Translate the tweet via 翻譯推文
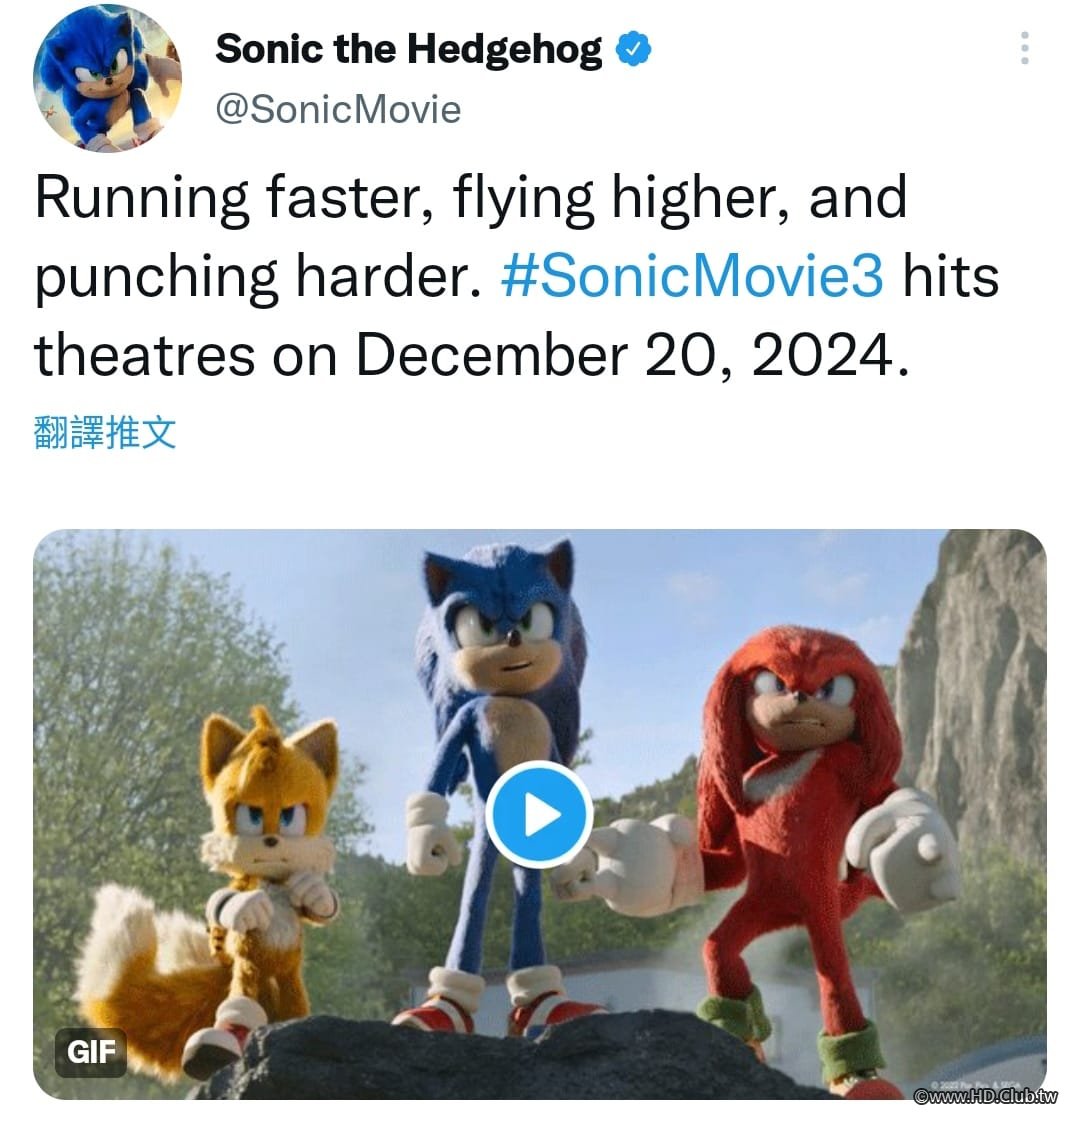The width and height of the screenshot is (1080, 1130). pos(105,433)
